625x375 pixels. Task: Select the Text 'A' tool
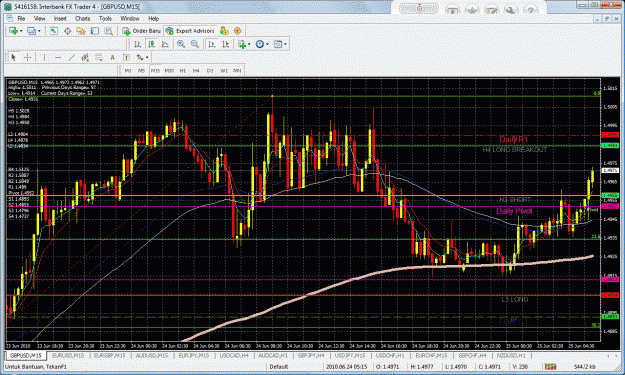click(x=112, y=57)
